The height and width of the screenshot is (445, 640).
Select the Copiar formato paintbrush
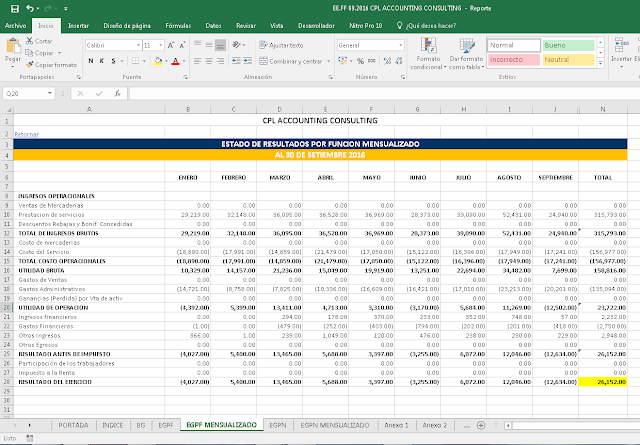30,63
